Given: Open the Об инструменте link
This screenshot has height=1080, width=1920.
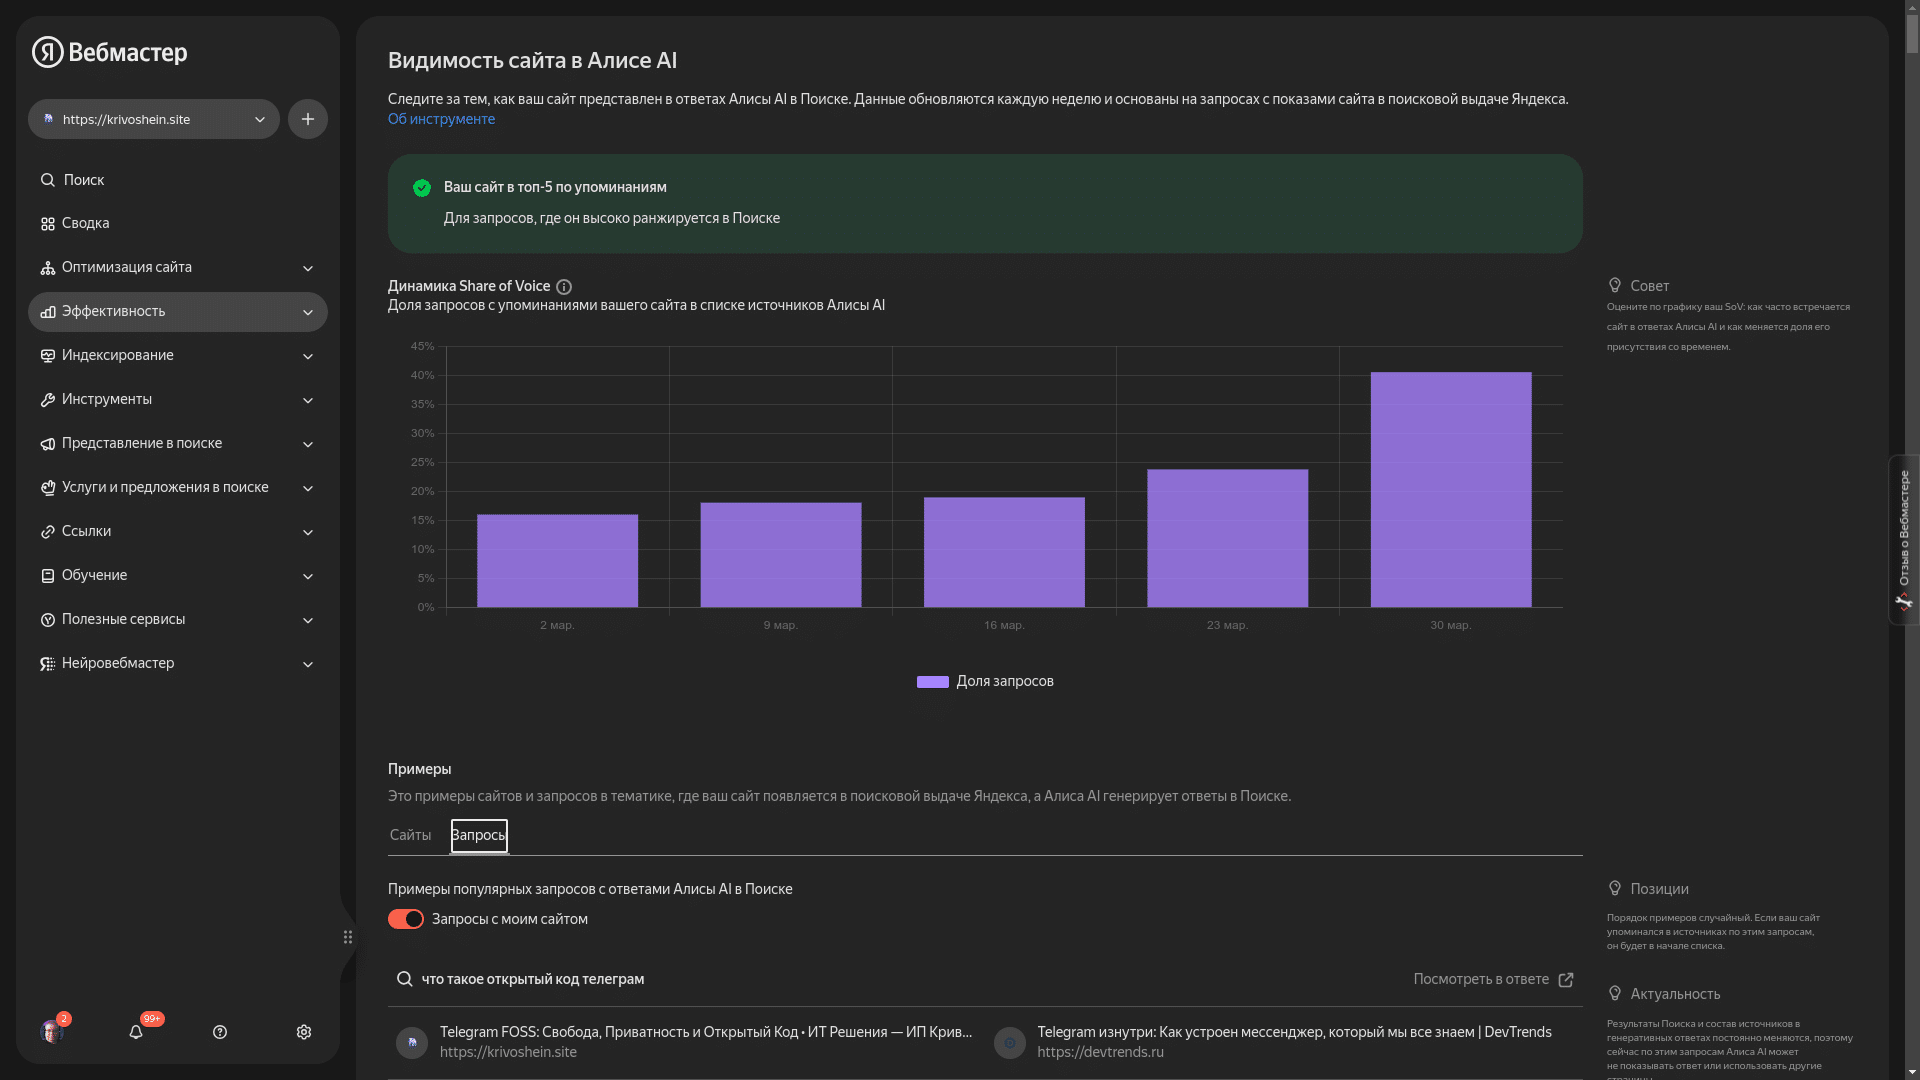Looking at the screenshot, I should [441, 119].
